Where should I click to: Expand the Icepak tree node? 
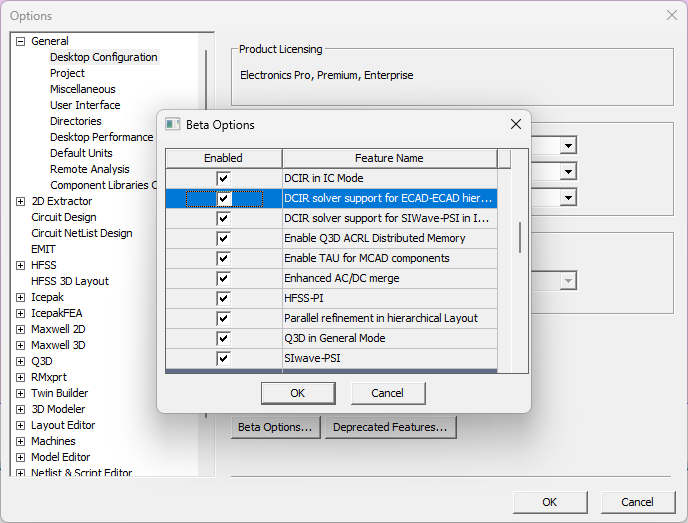coord(20,297)
